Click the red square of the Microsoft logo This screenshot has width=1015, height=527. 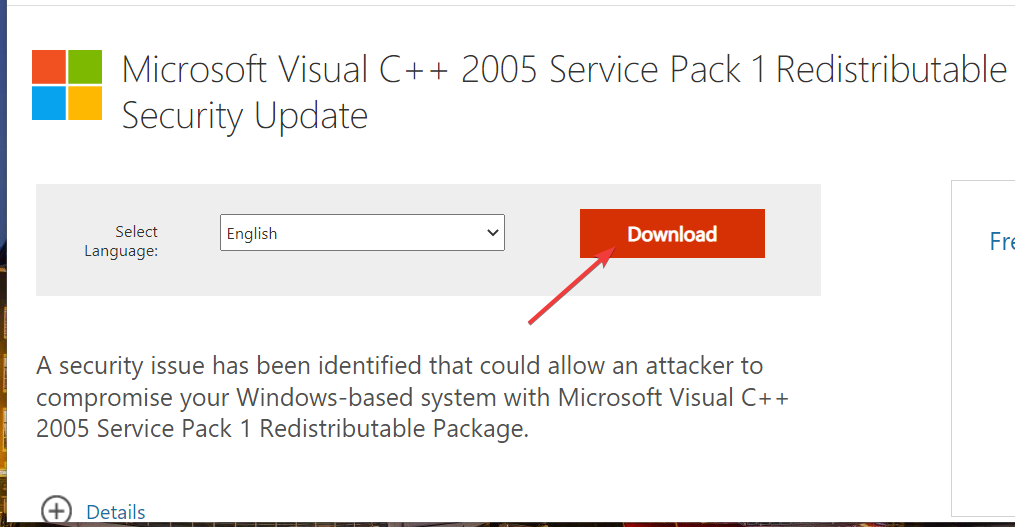[x=49, y=66]
